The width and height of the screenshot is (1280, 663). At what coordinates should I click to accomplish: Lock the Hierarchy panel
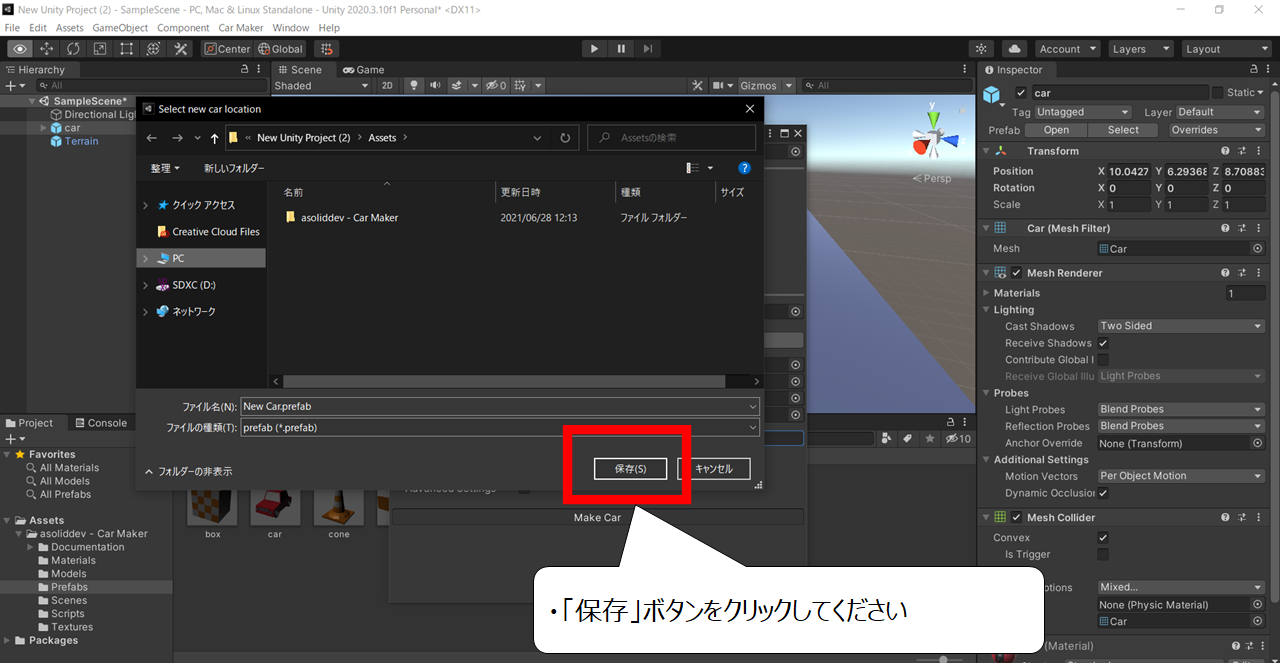point(244,70)
